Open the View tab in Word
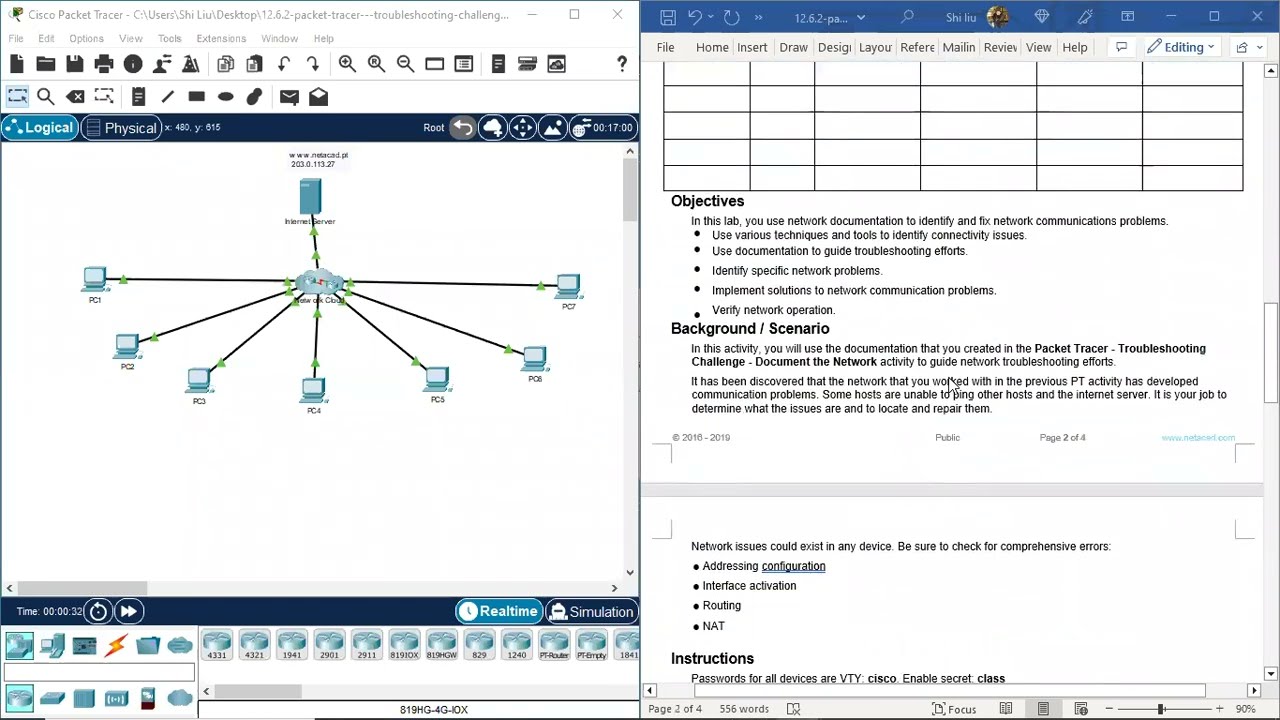The image size is (1280, 720). tap(1038, 47)
